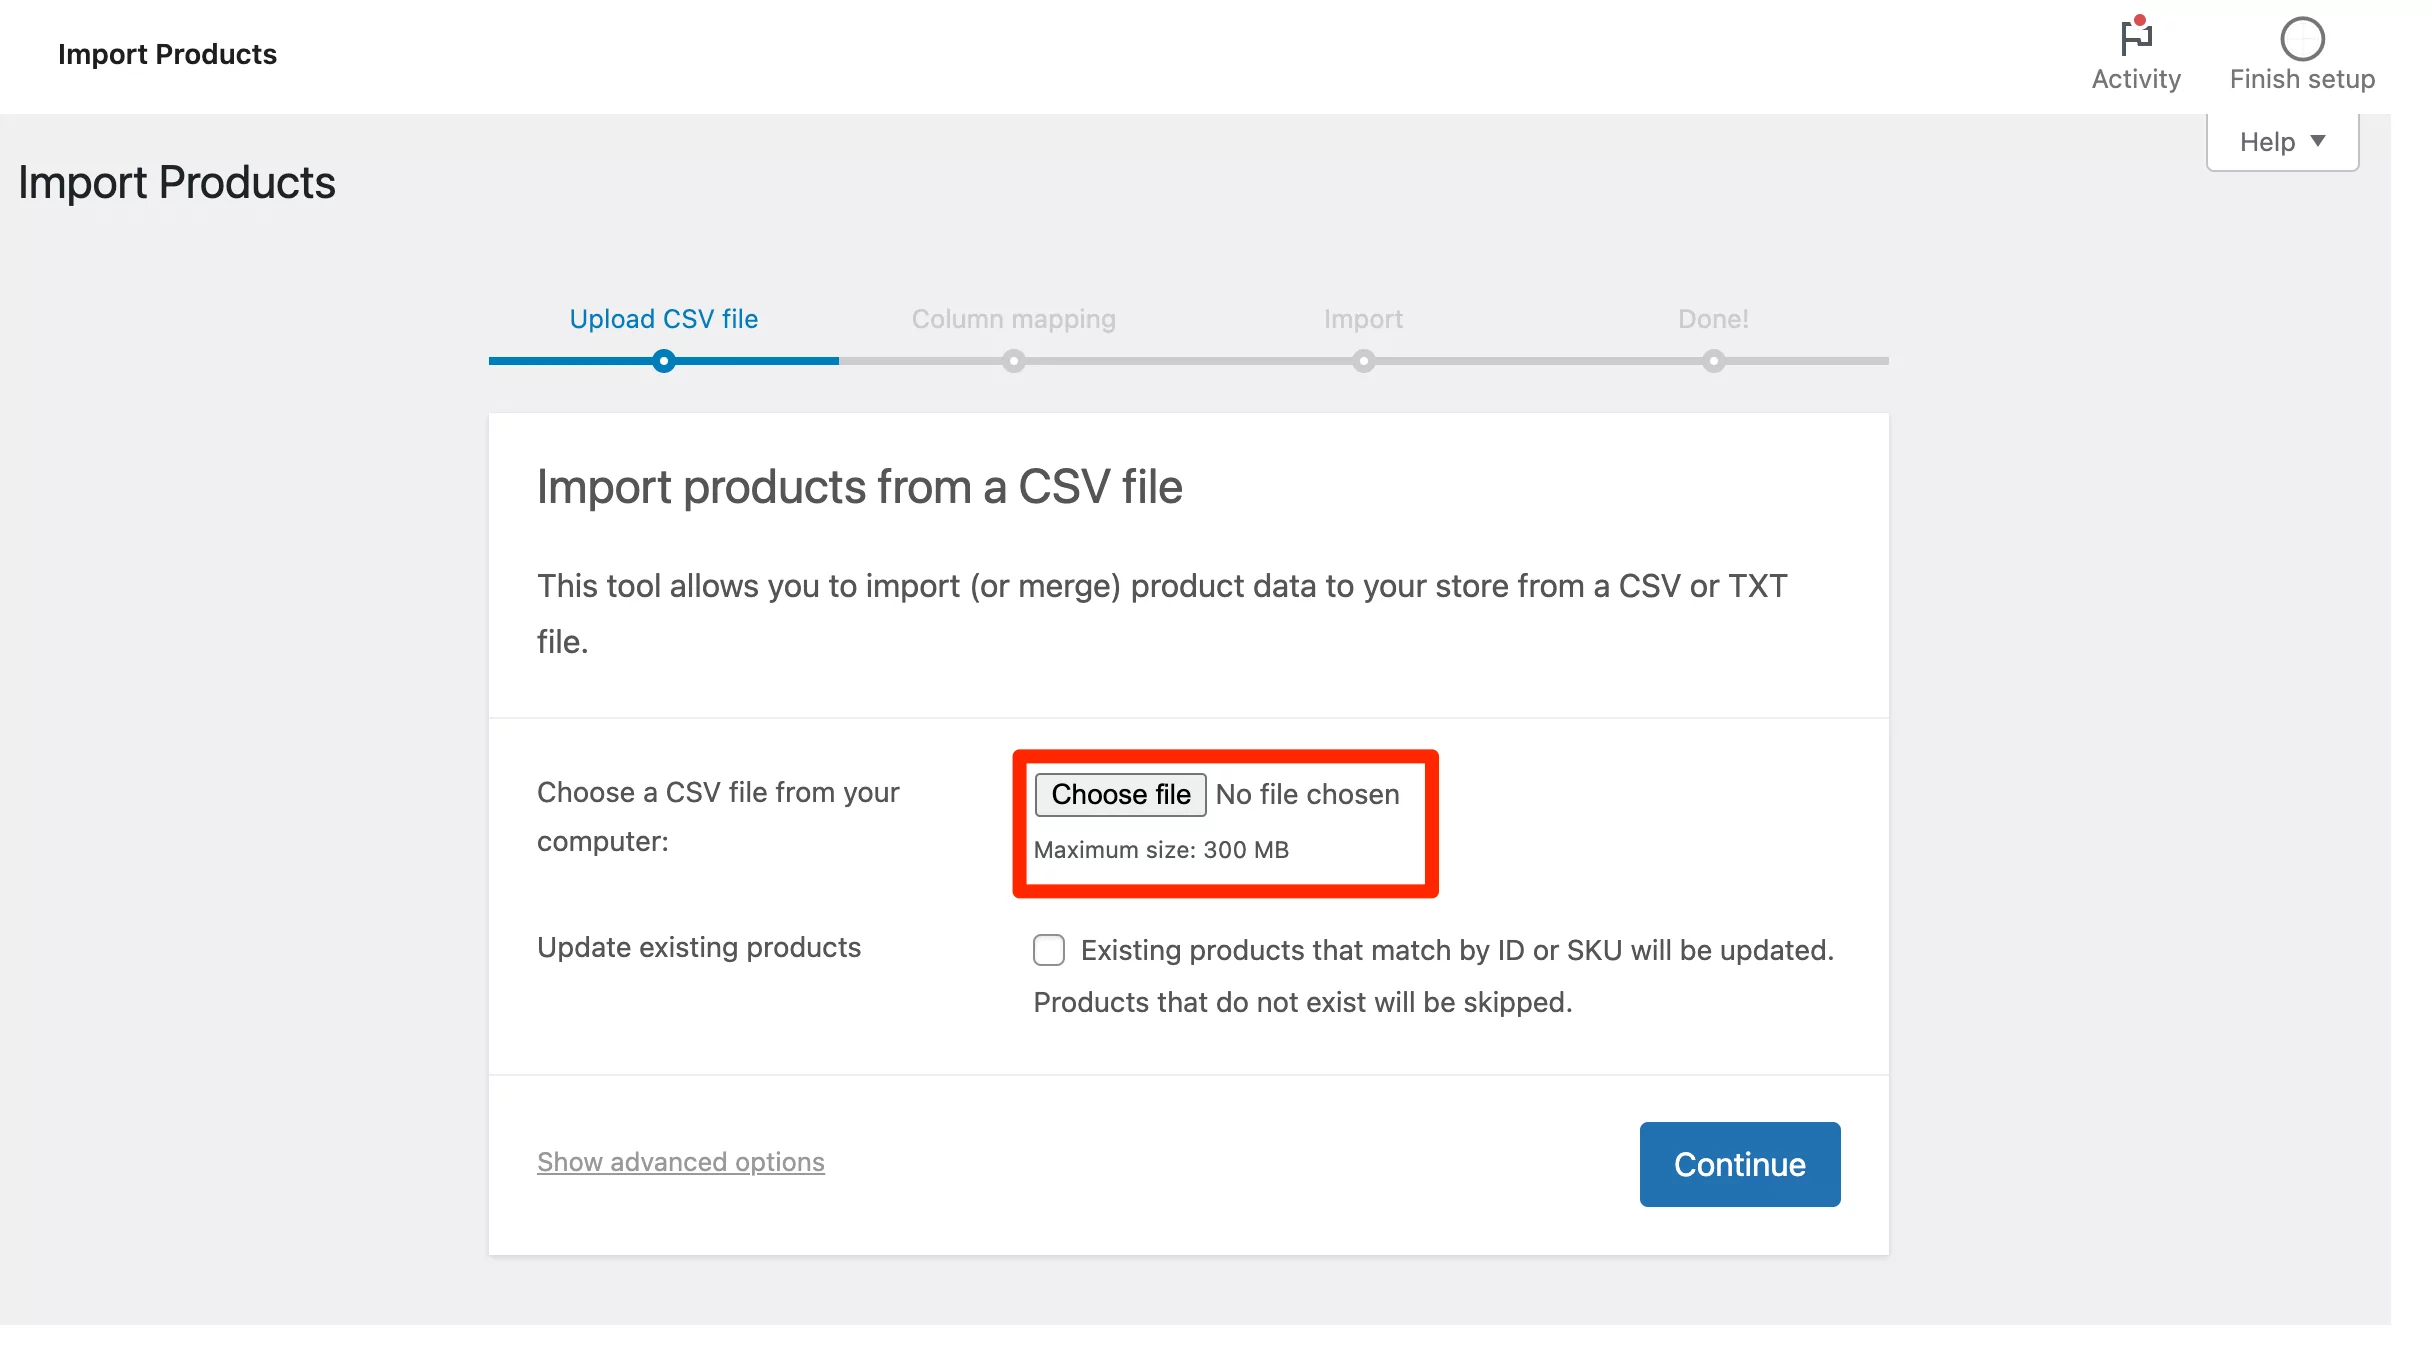Image resolution: width=2432 pixels, height=1366 pixels.
Task: Expand the Show advanced options section
Action: pyautogui.click(x=680, y=1161)
